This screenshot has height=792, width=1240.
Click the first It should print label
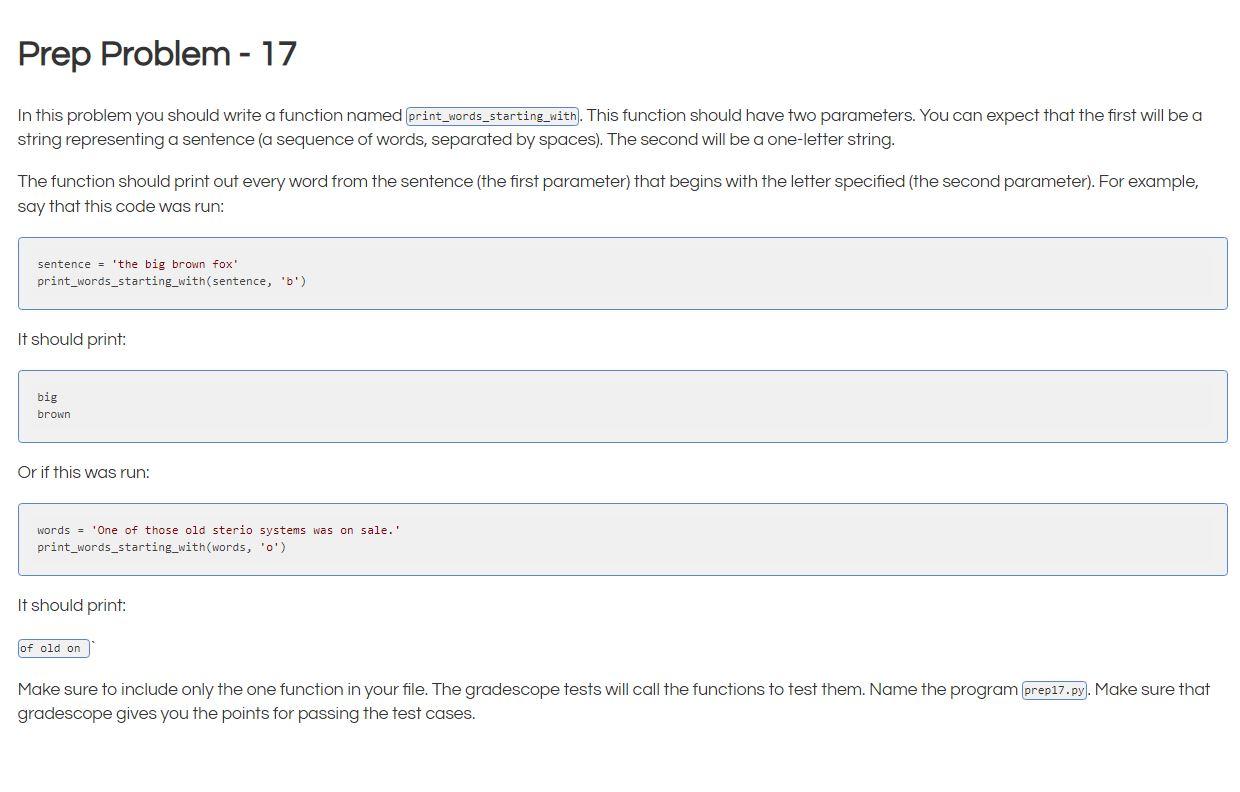click(x=71, y=339)
